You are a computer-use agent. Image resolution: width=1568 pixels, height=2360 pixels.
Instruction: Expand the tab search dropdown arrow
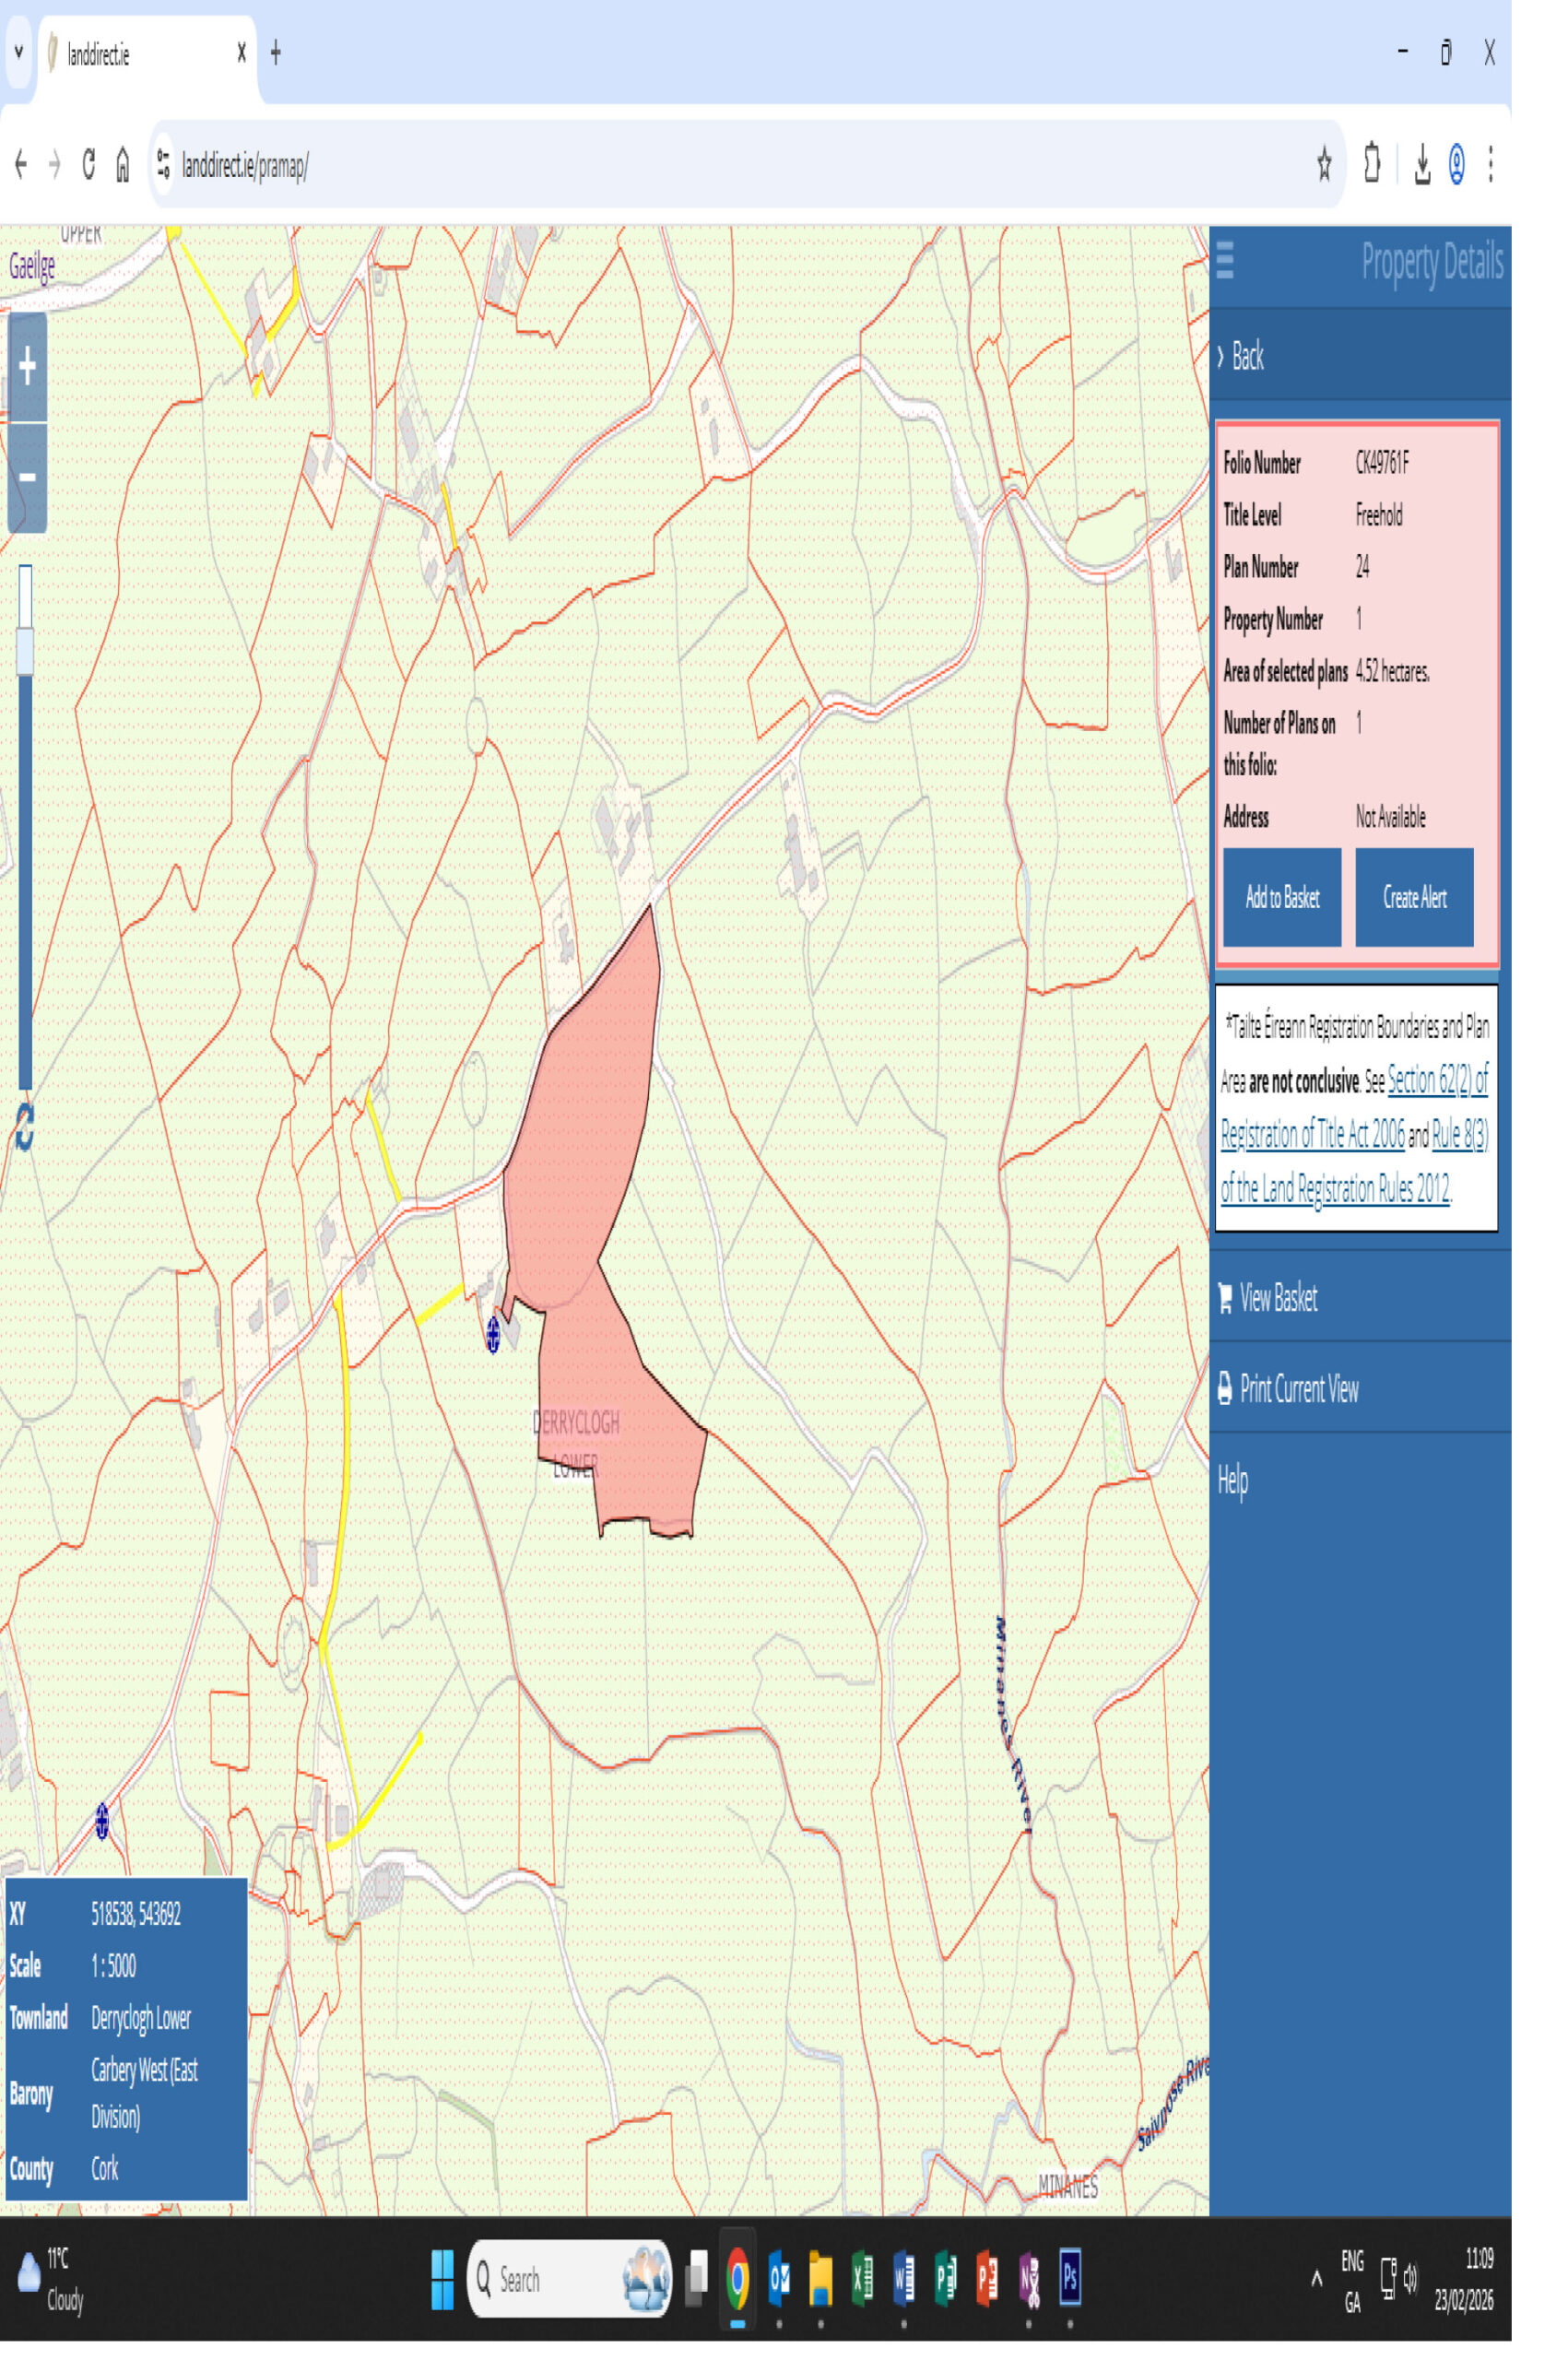[18, 53]
